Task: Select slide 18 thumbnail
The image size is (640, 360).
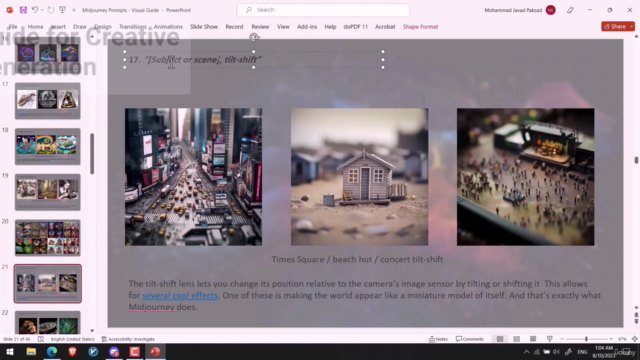Action: (x=48, y=147)
